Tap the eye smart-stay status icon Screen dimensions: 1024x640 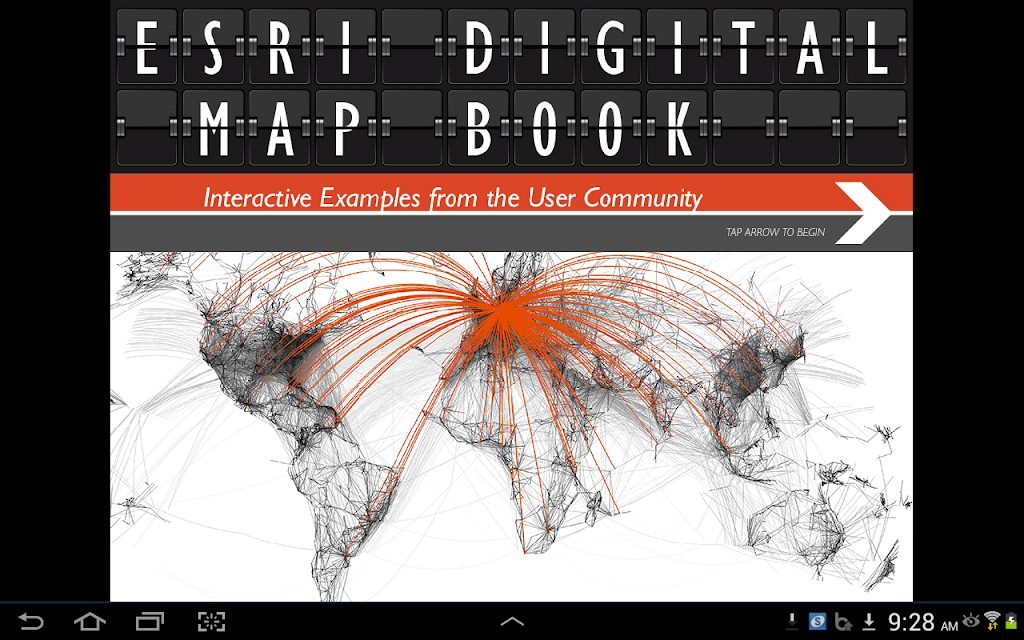coord(971,619)
